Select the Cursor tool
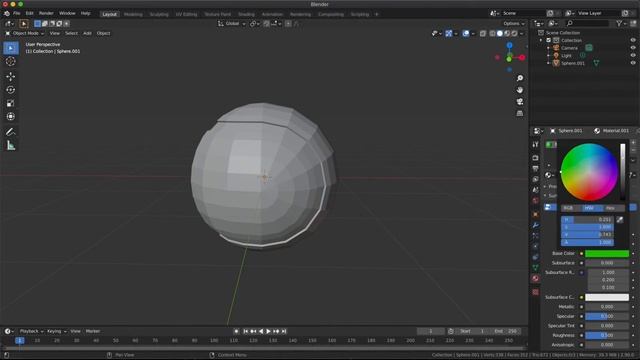 tap(11, 61)
